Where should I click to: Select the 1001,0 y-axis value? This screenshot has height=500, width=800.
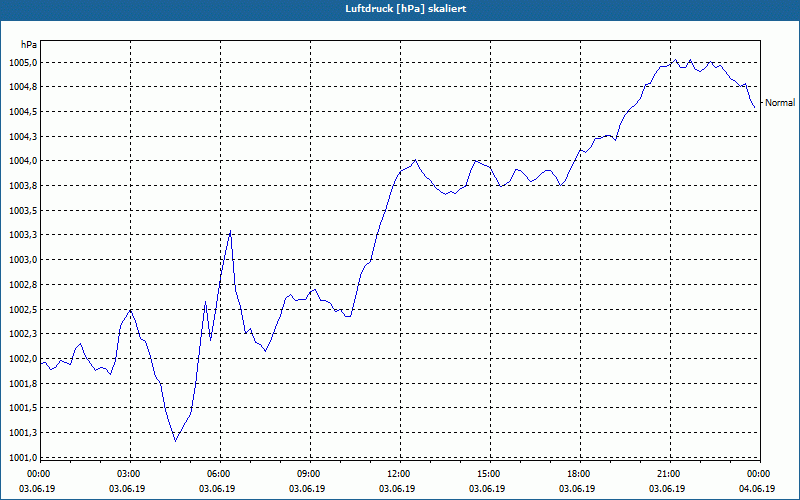point(23,457)
